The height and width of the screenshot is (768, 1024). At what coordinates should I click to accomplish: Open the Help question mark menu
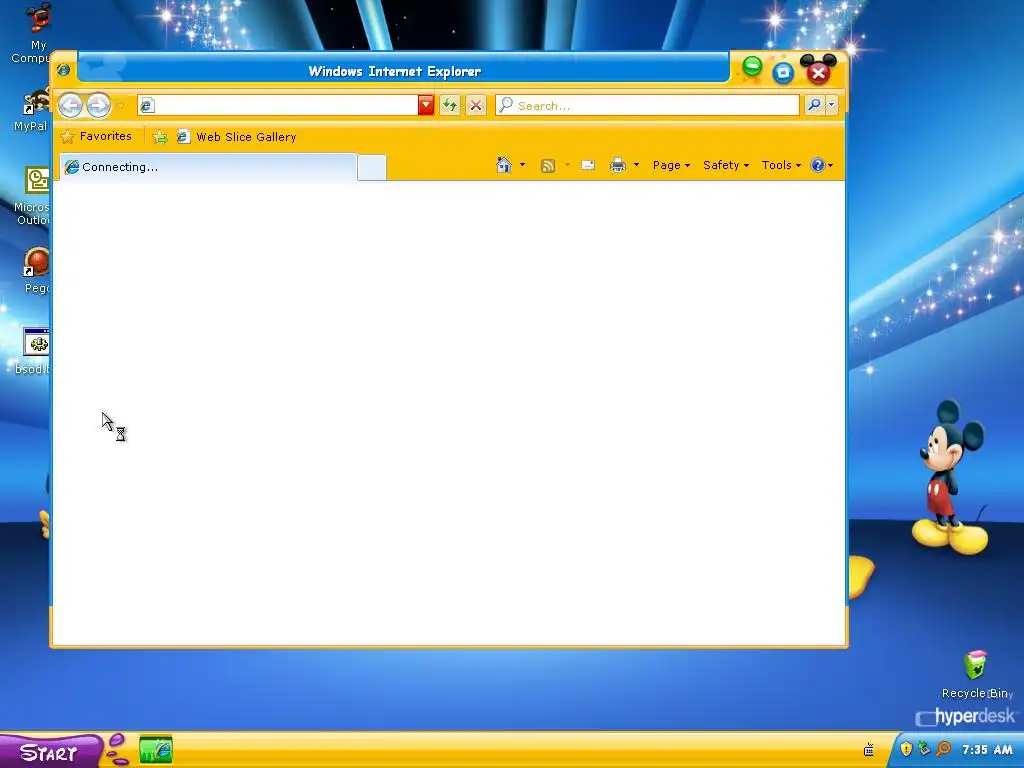click(x=822, y=165)
